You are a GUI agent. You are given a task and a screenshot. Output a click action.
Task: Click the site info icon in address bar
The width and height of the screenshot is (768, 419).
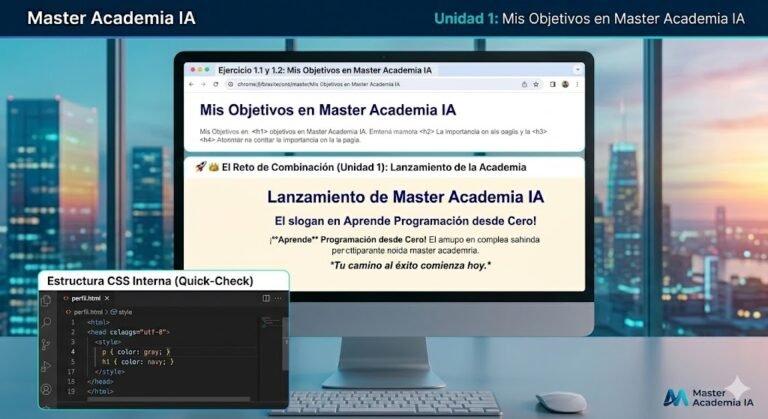231,84
